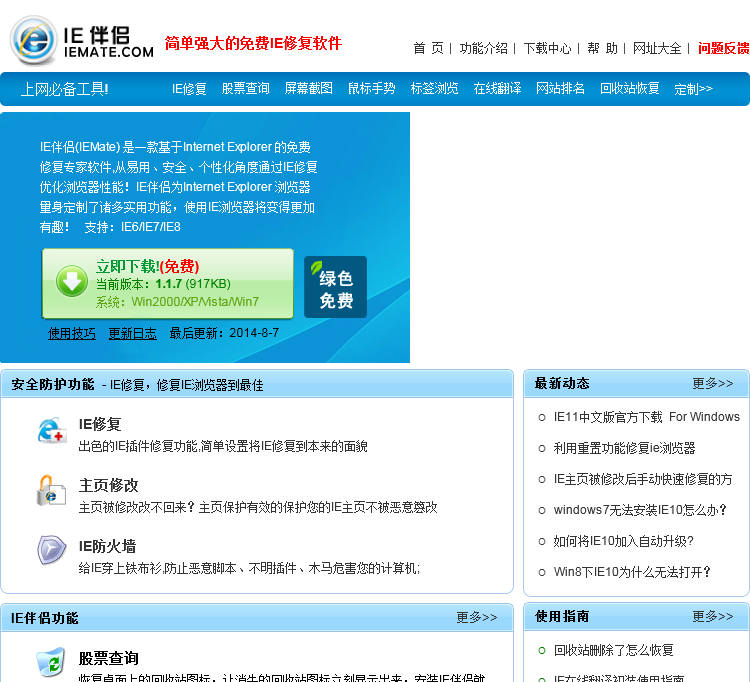Open the 帮助 page
This screenshot has width=750, height=682.
[602, 48]
